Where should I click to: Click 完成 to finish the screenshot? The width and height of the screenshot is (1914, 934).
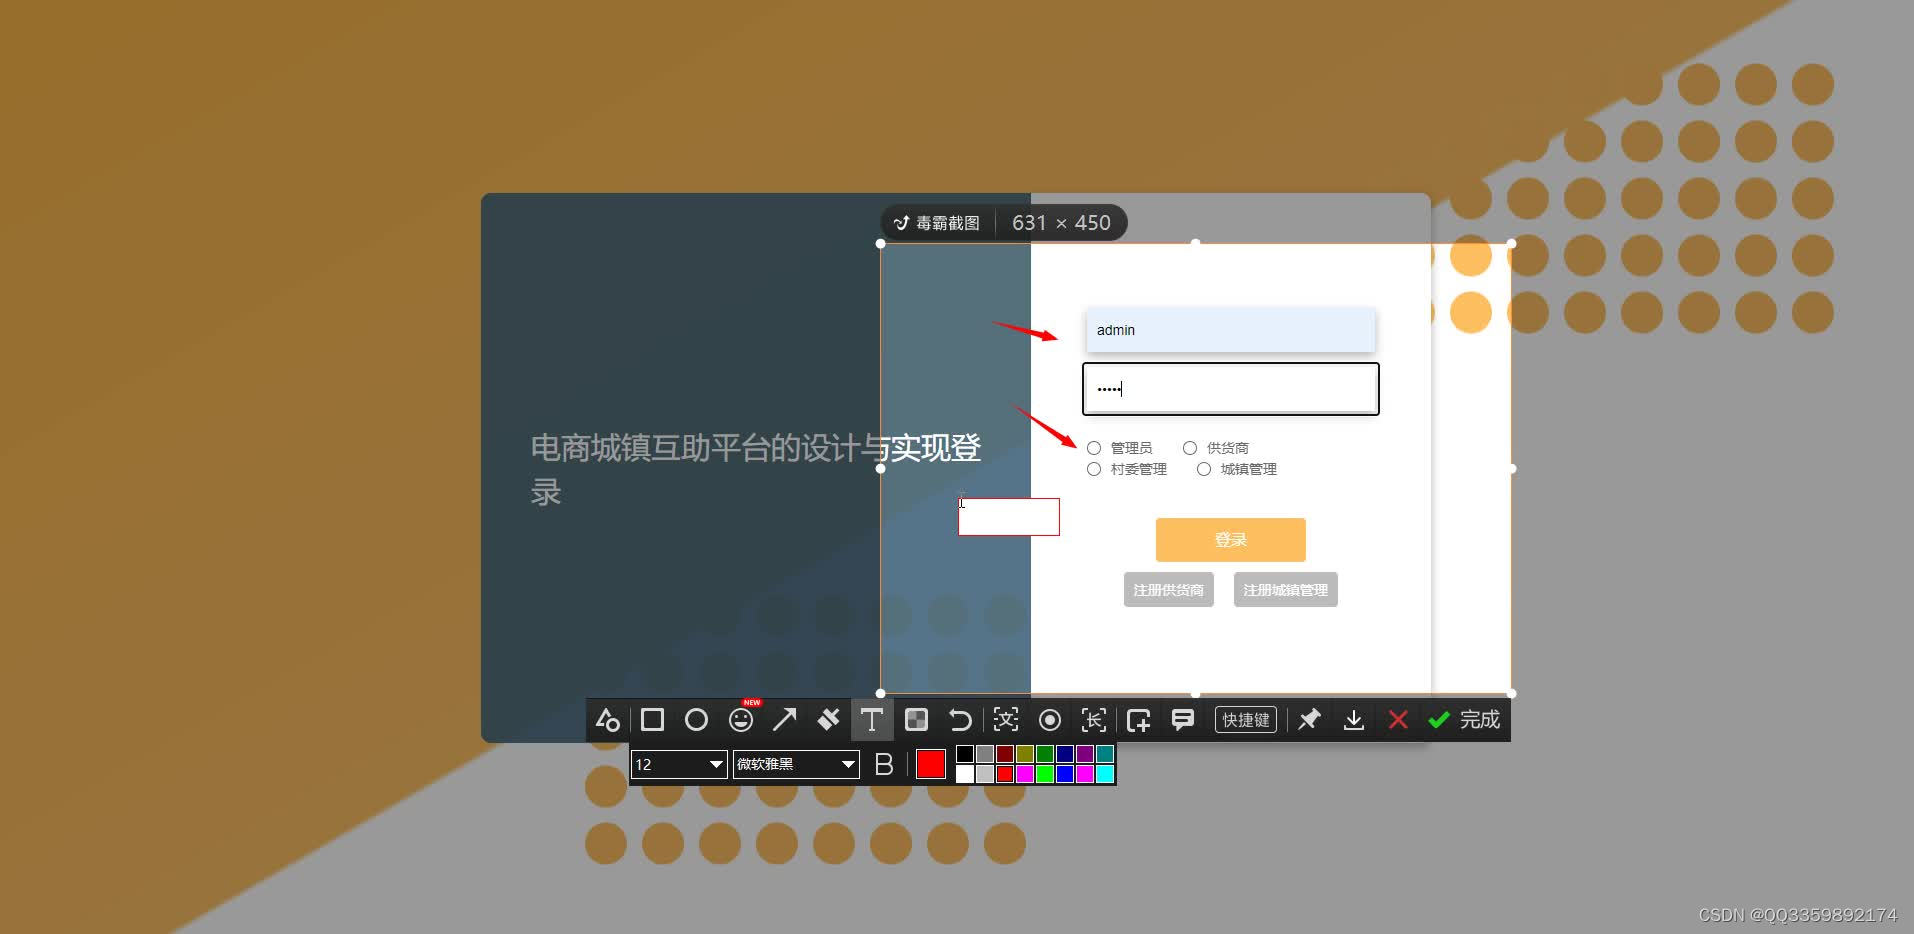(1465, 720)
